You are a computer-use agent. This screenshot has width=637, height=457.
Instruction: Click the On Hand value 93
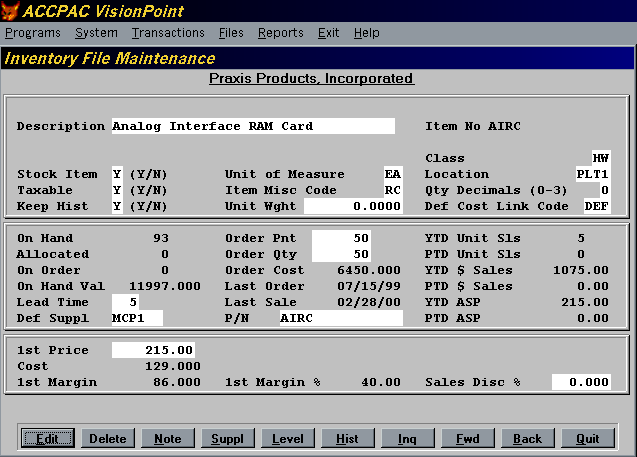tap(161, 238)
